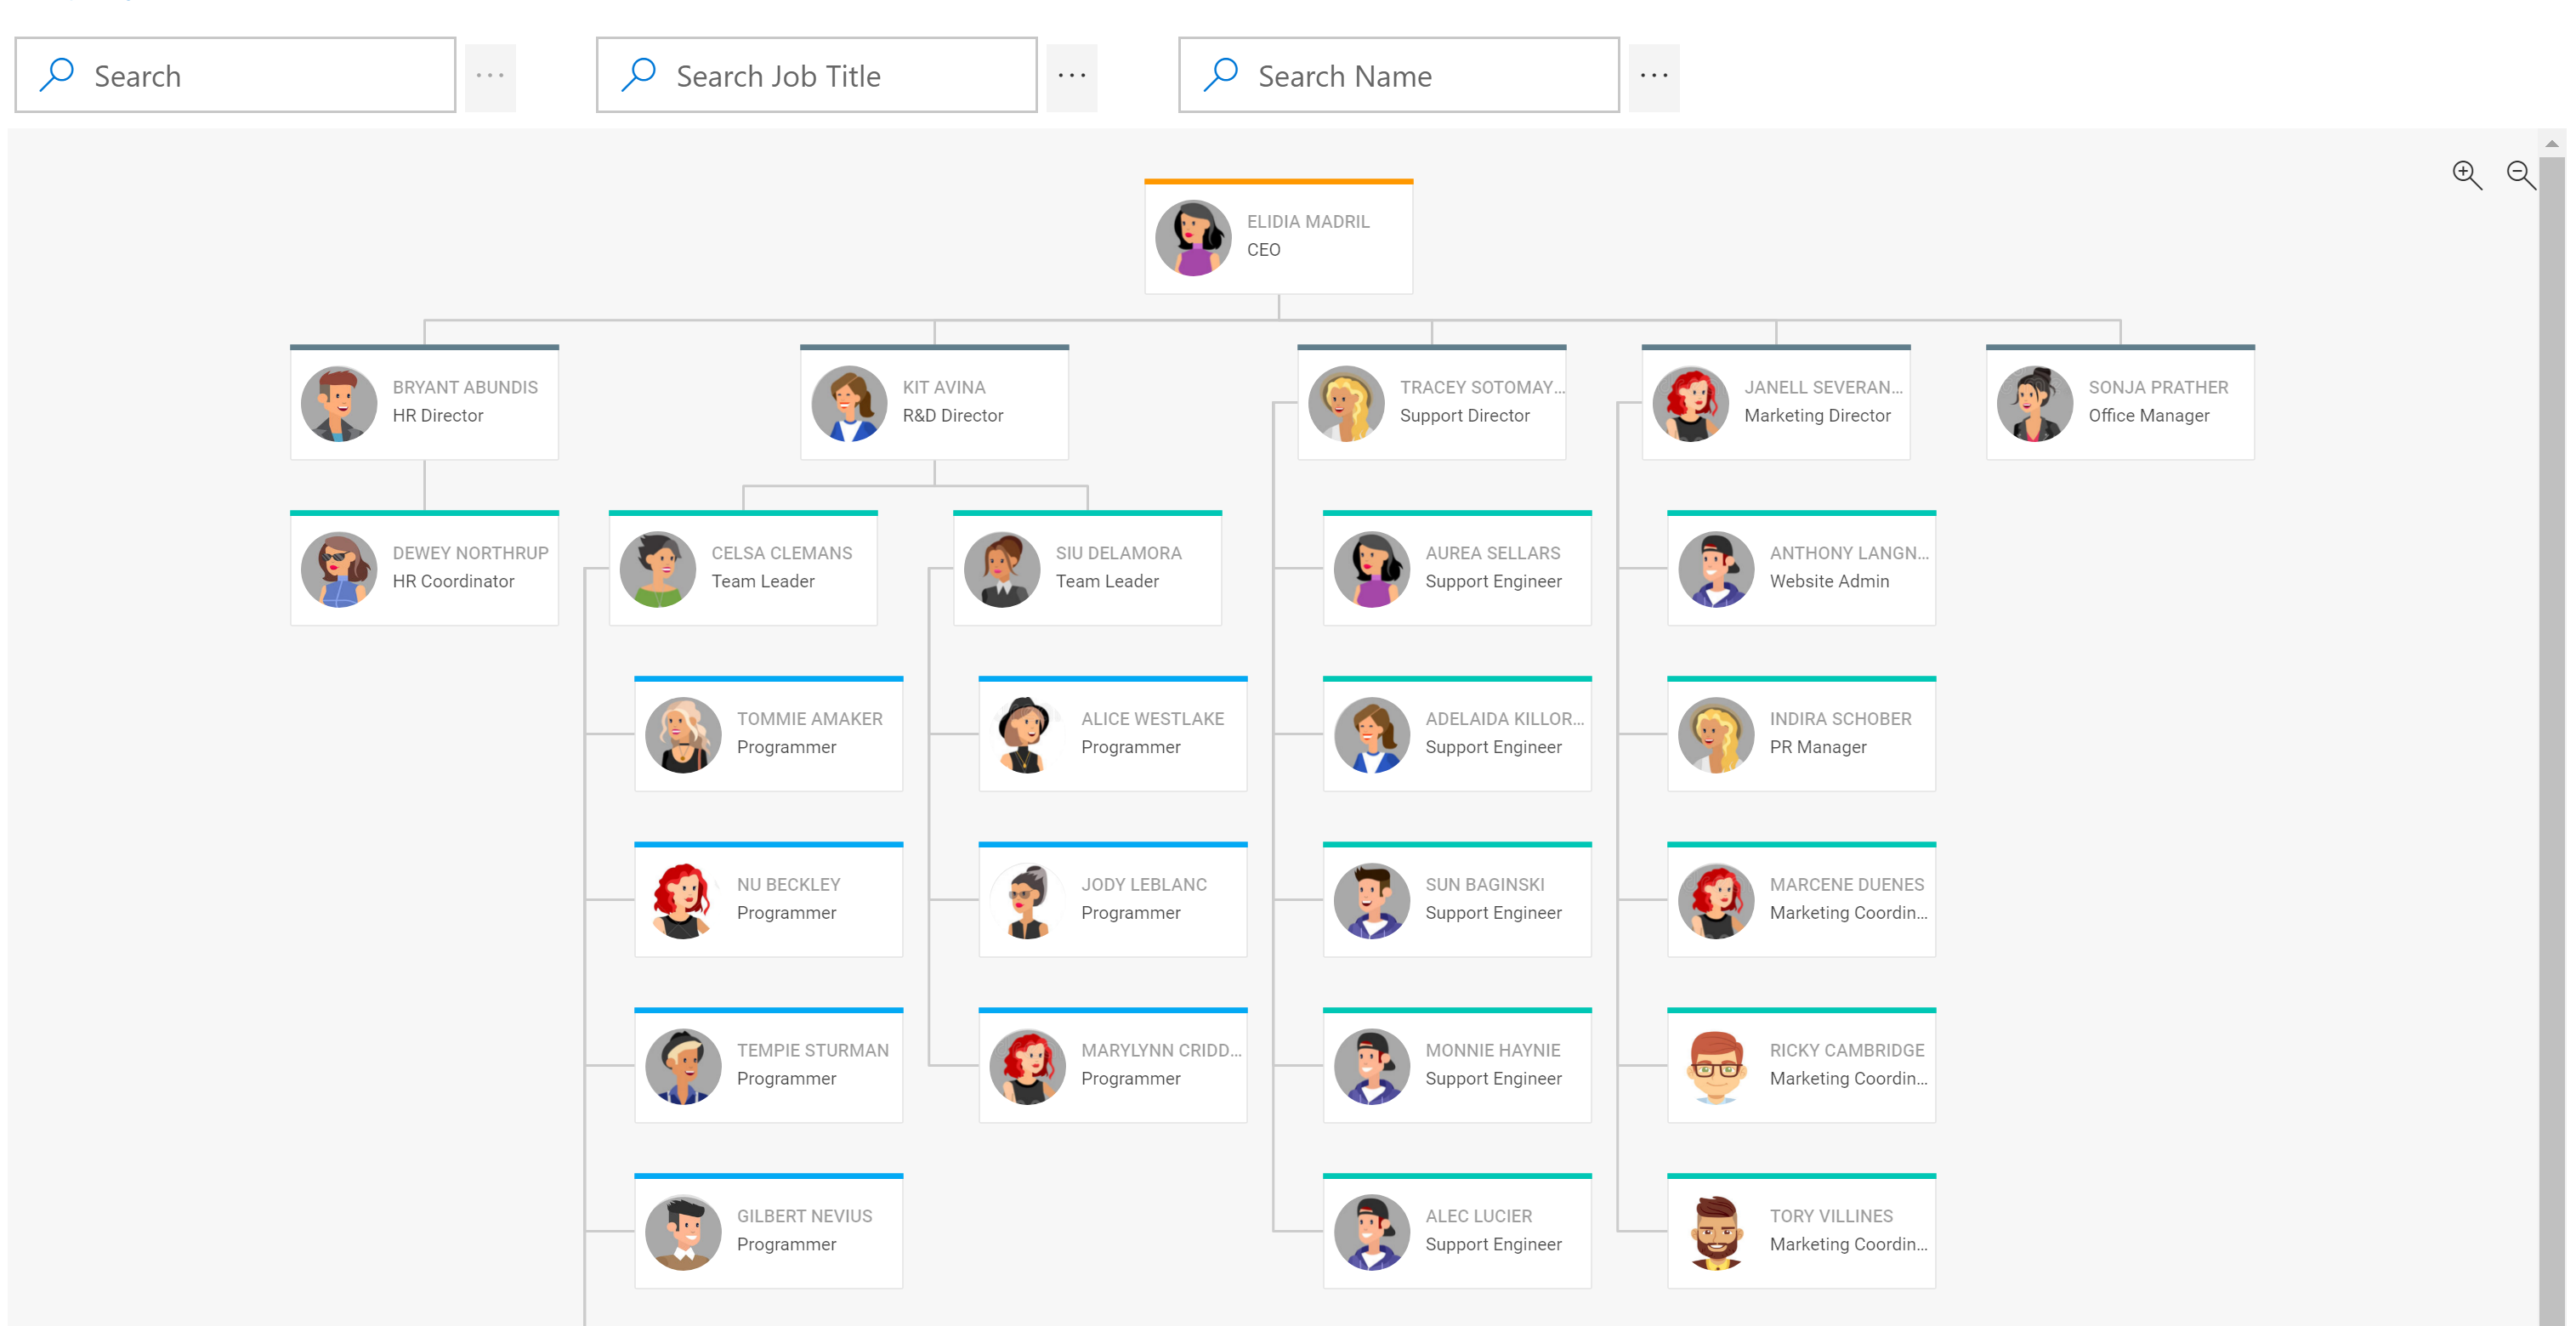The width and height of the screenshot is (2576, 1326).
Task: Click the zoom out magnifier icon
Action: tap(2520, 175)
